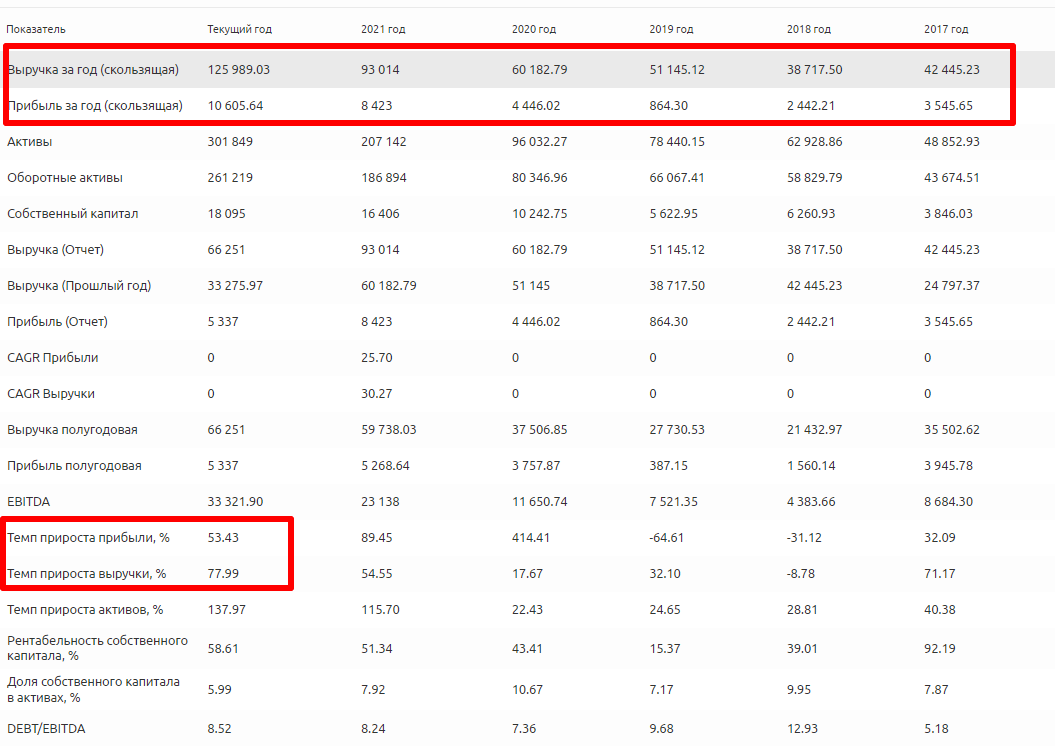Click the "2020 год" column header
The width and height of the screenshot is (1055, 753).
coord(534,29)
